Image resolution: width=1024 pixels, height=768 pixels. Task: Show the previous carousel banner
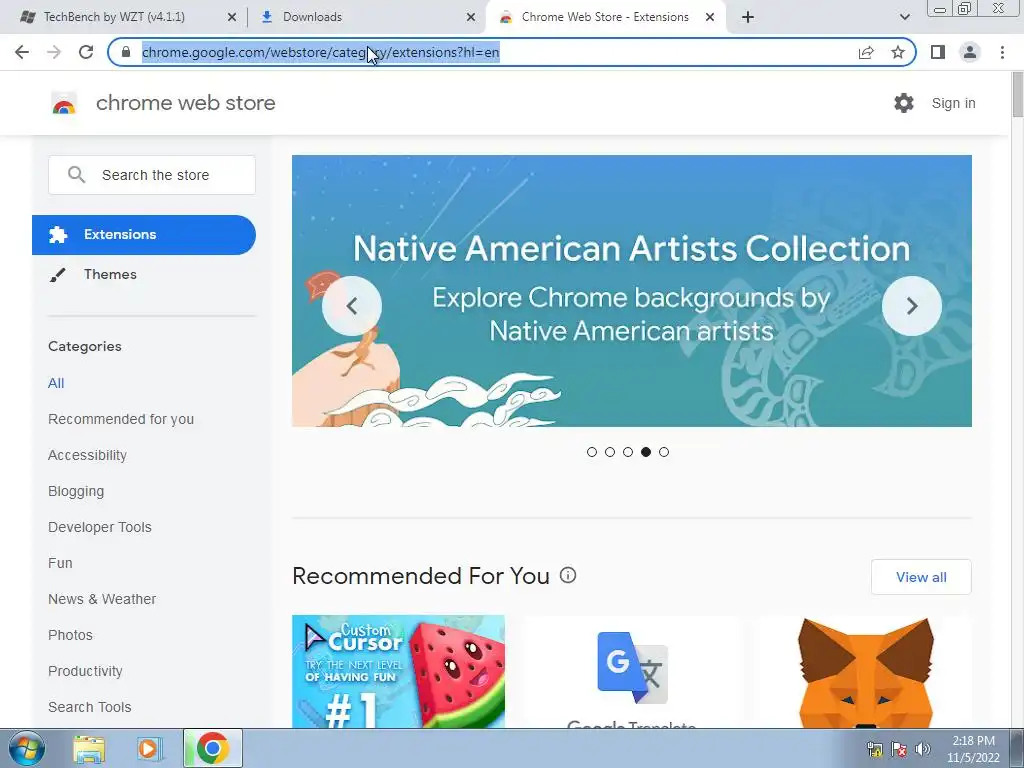point(352,306)
